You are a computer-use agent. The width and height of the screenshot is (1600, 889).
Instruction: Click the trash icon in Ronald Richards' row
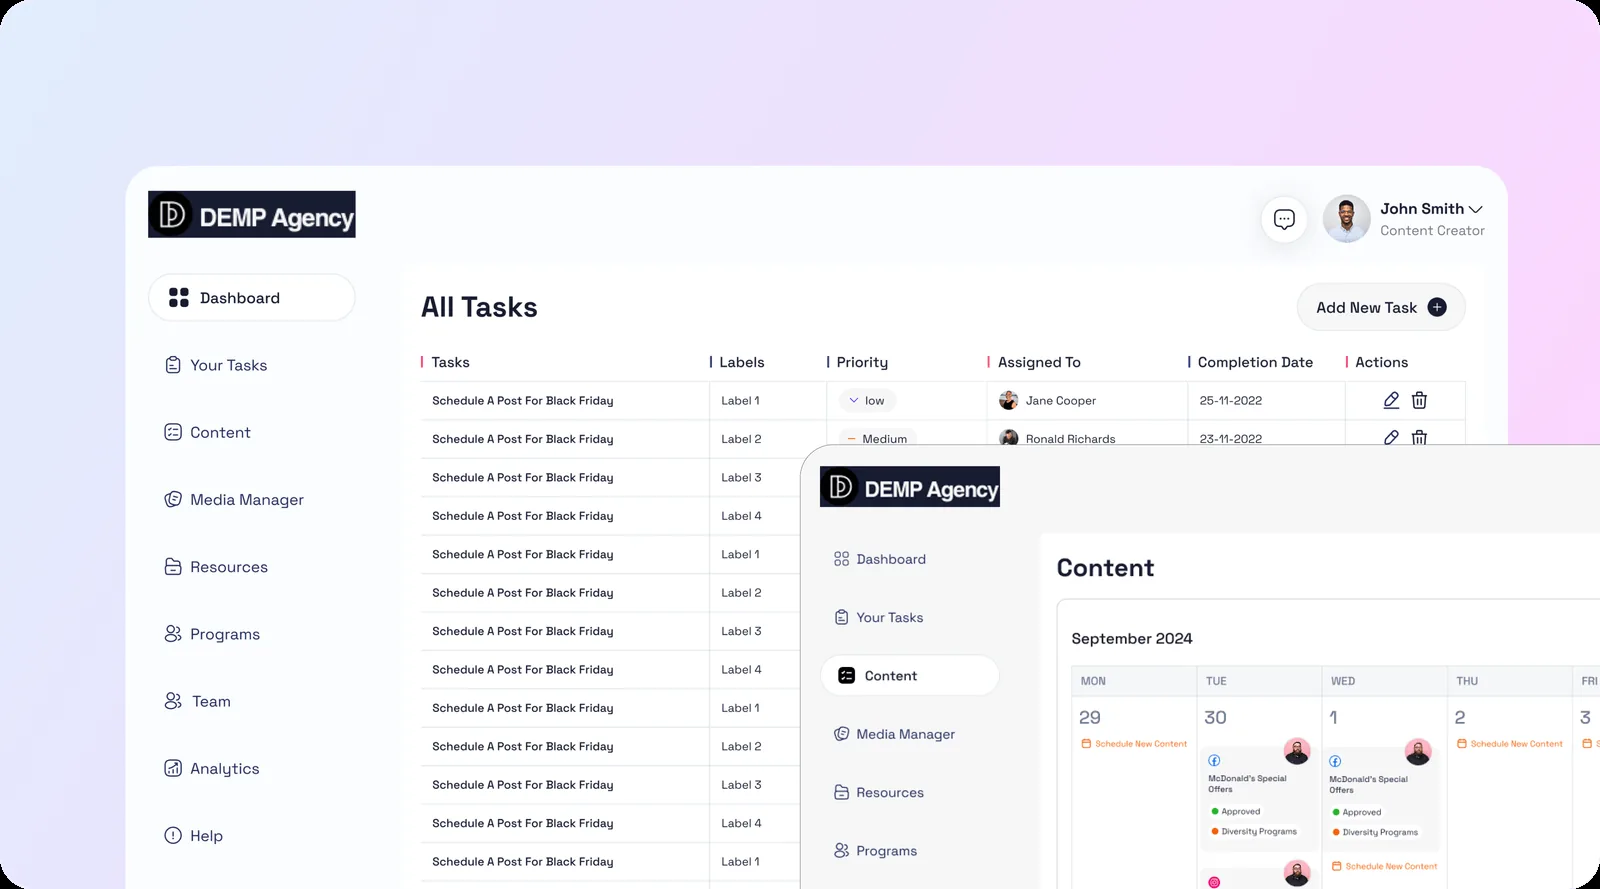pyautogui.click(x=1419, y=437)
